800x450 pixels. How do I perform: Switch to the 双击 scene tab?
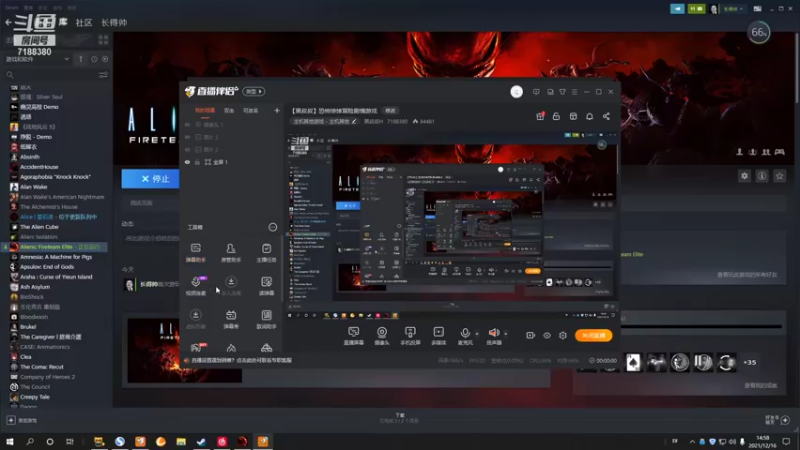229,110
